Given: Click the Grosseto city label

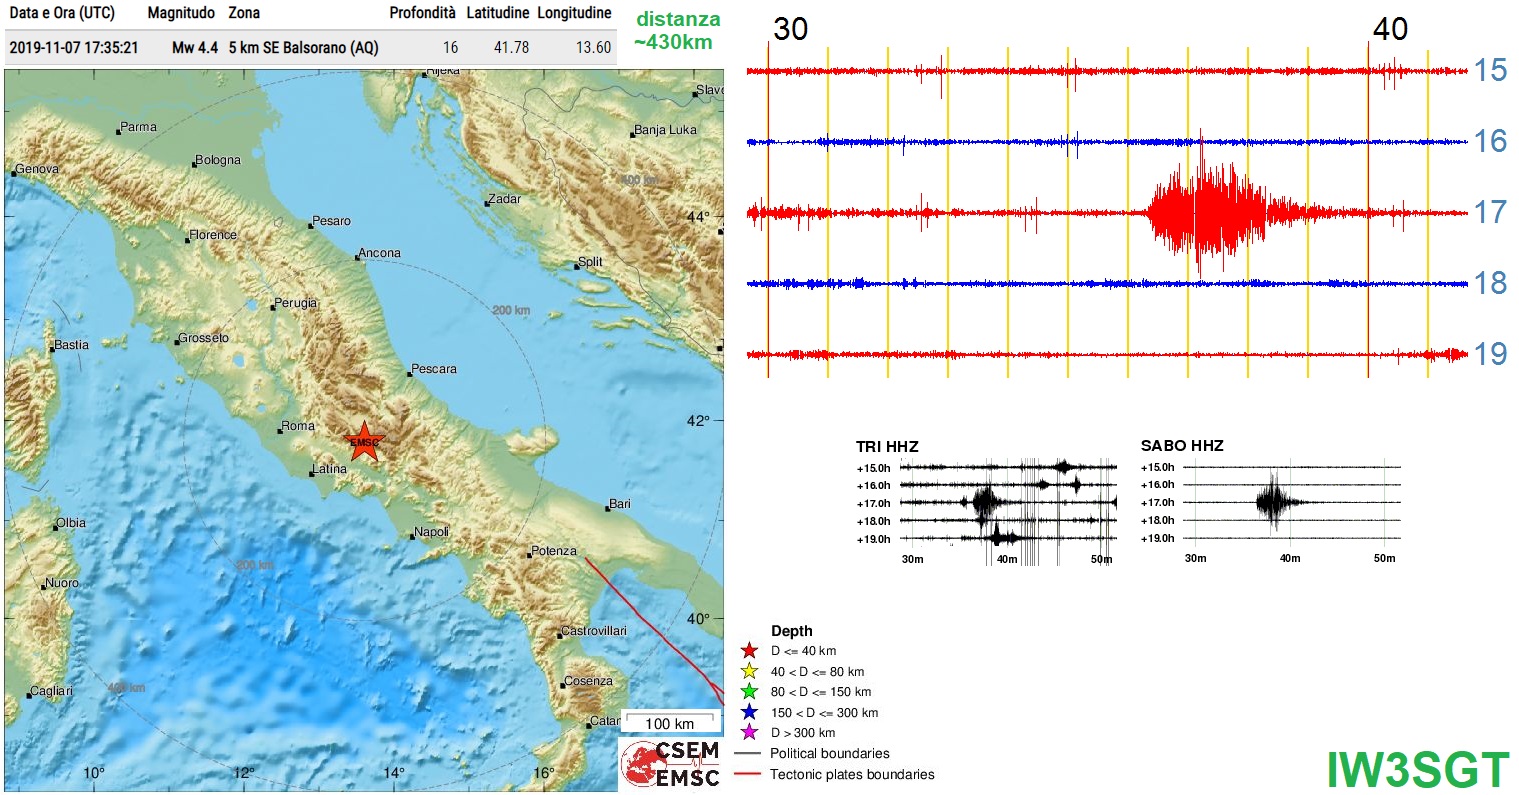Looking at the screenshot, I should click(x=204, y=338).
